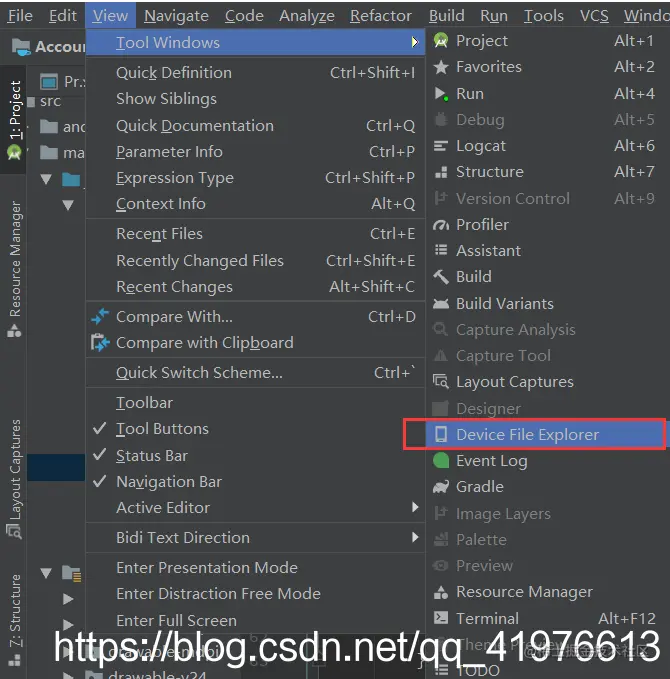The height and width of the screenshot is (679, 670).
Task: Expand the Bidi Text Direction submenu
Action: click(256, 537)
